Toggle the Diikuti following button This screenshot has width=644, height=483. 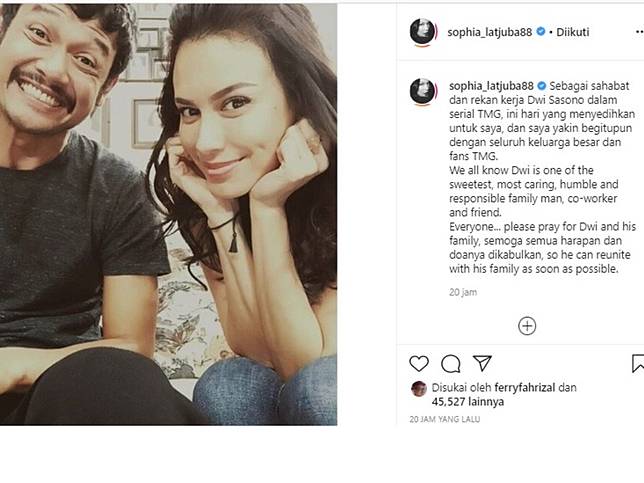click(573, 32)
